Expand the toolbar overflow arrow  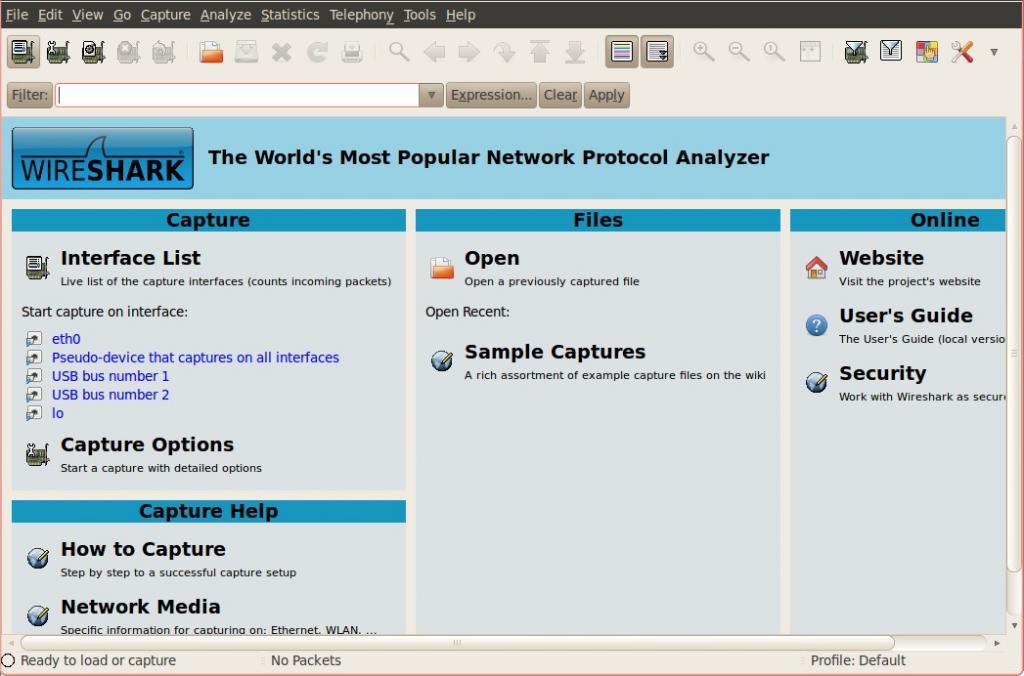994,52
